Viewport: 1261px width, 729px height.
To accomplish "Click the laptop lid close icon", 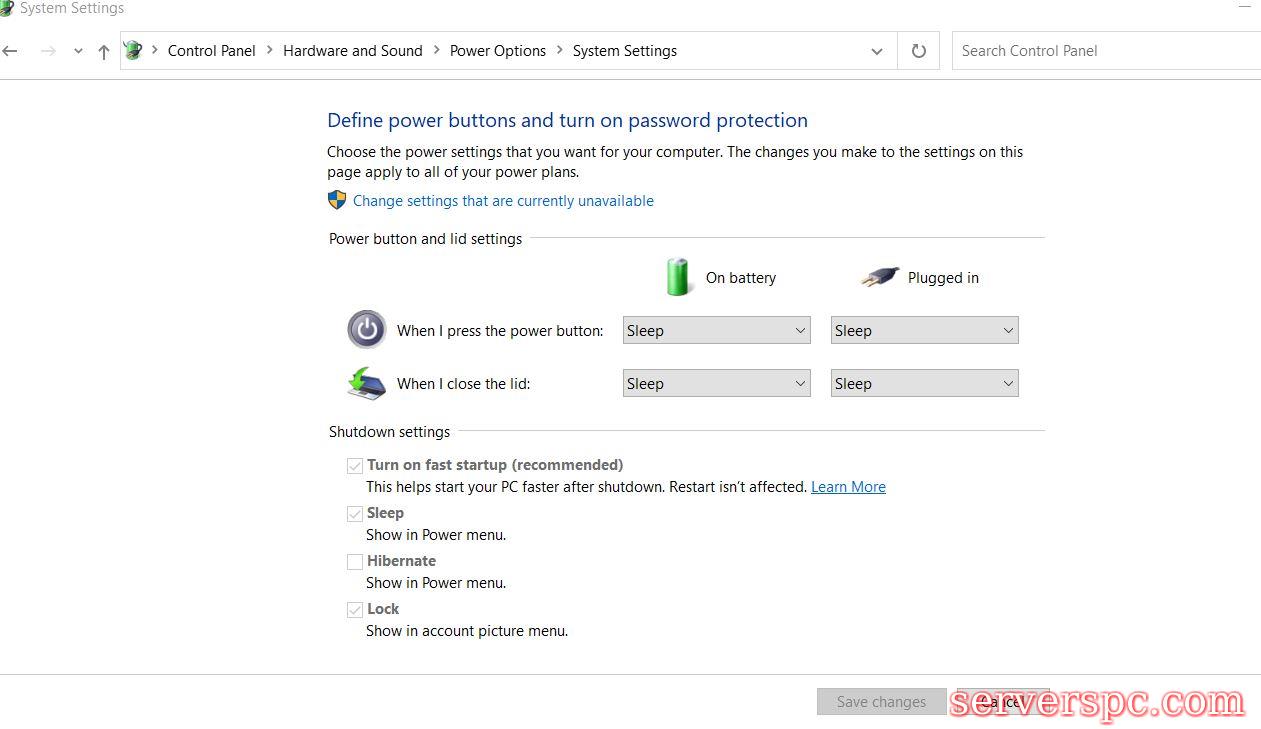I will coord(366,383).
